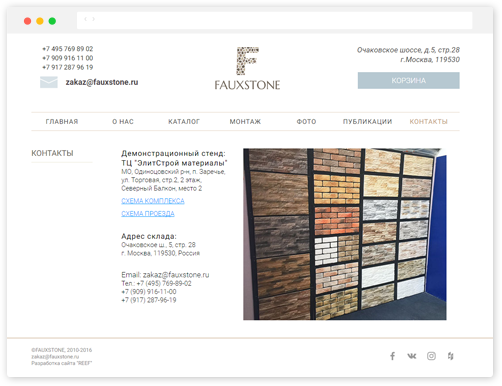
Task: Follow the СХЕМА КОМПЛЕКСА link
Action: point(153,201)
